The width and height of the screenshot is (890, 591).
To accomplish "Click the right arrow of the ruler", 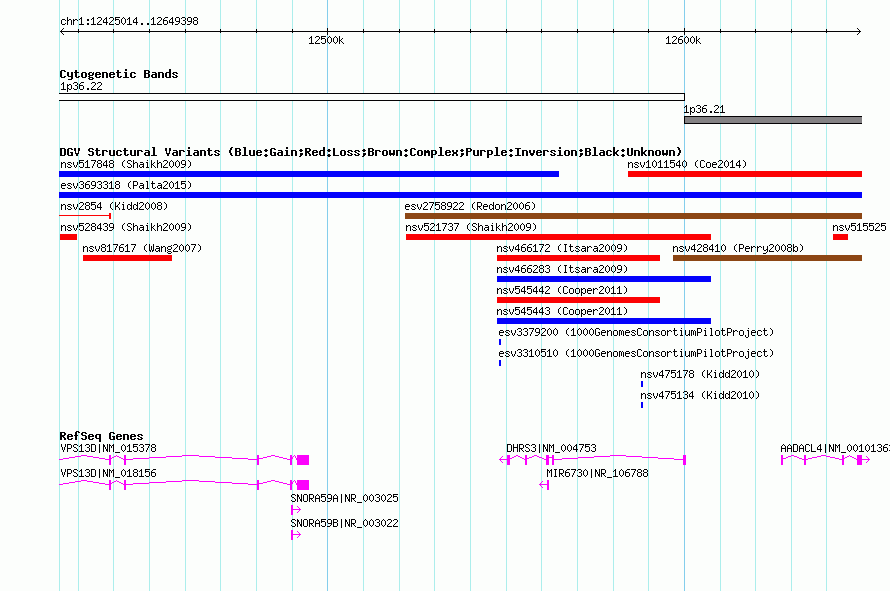I will coord(859,32).
